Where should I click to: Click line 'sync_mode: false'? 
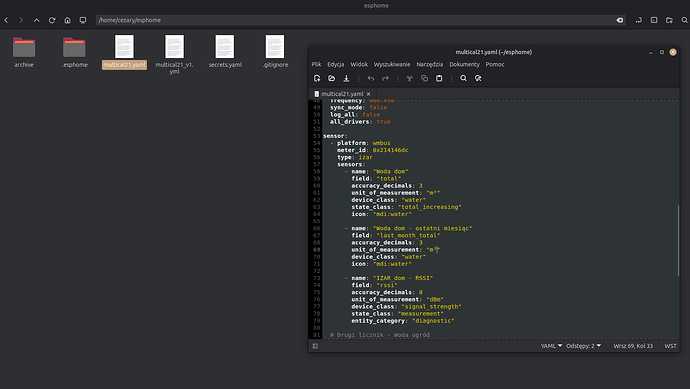point(358,107)
